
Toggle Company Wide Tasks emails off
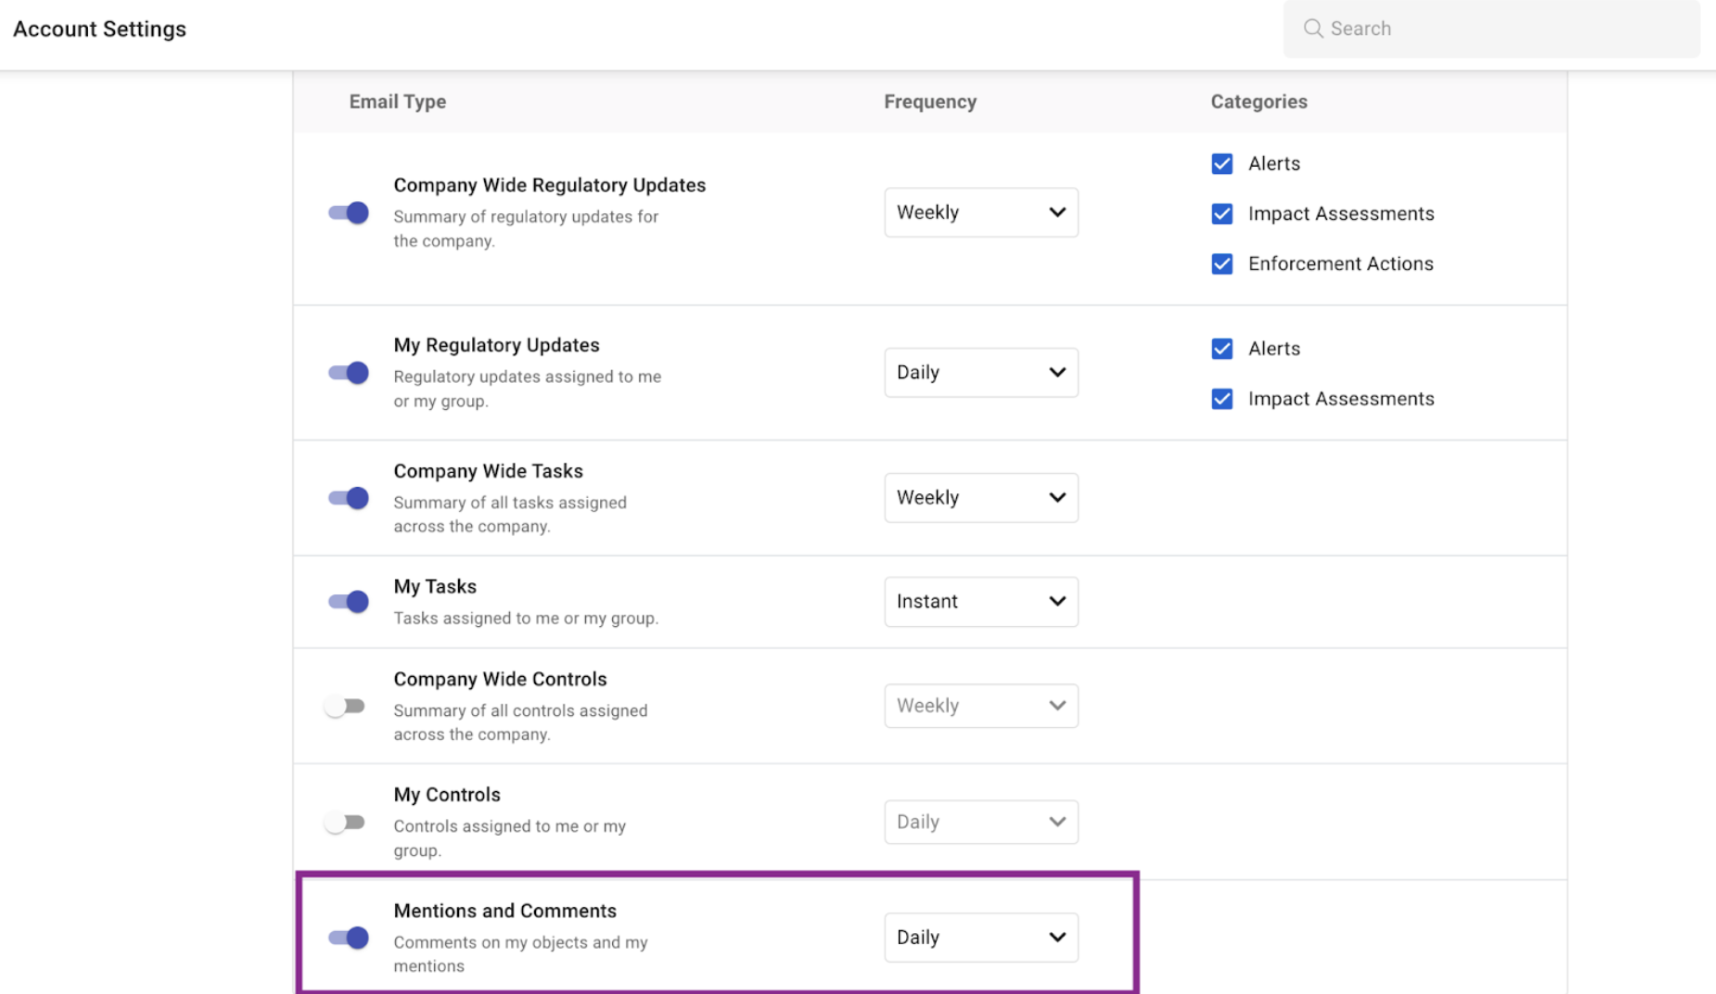coord(349,498)
